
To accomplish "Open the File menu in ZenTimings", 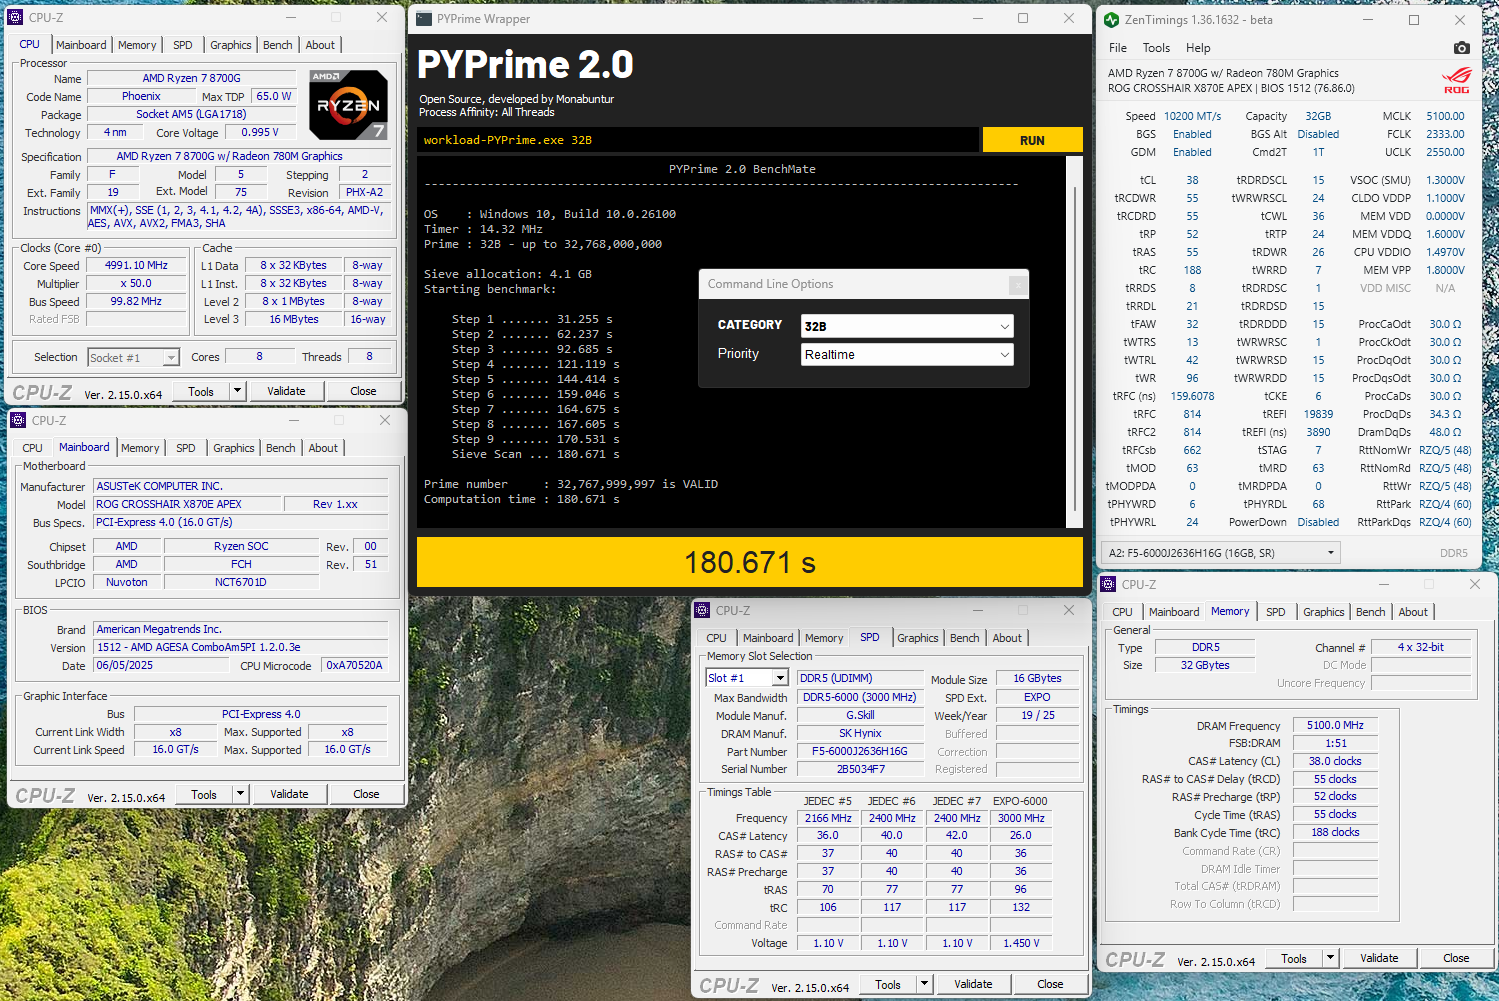I will pyautogui.click(x=1118, y=48).
